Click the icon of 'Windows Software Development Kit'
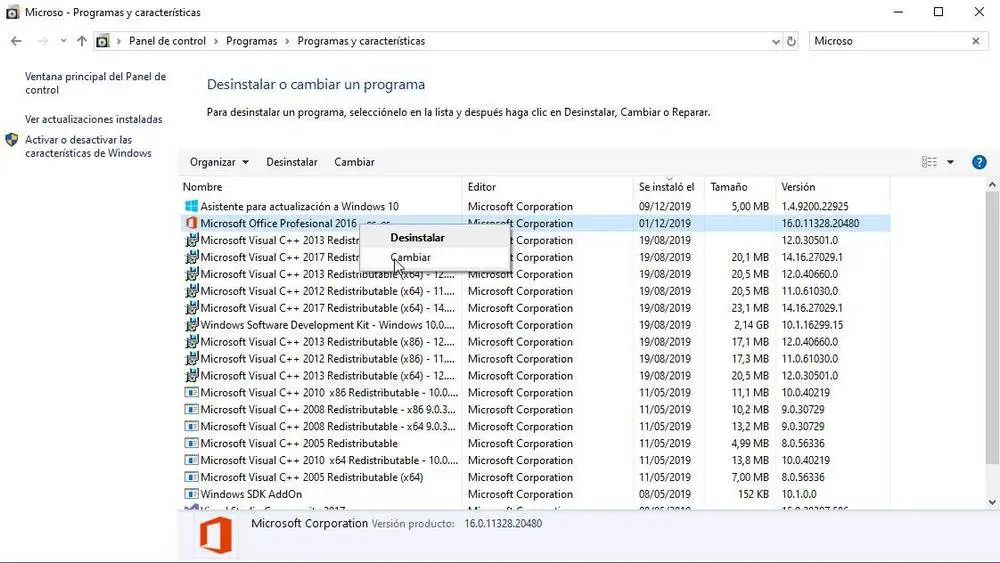Screen dimensions: 1000x563 [x=191, y=325]
